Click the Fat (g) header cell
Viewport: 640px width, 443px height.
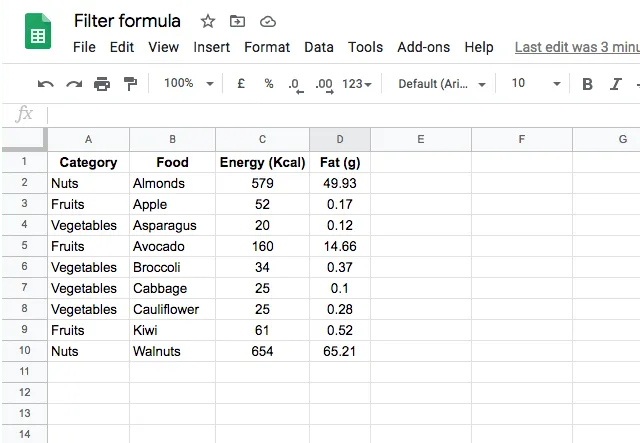pyautogui.click(x=340, y=163)
